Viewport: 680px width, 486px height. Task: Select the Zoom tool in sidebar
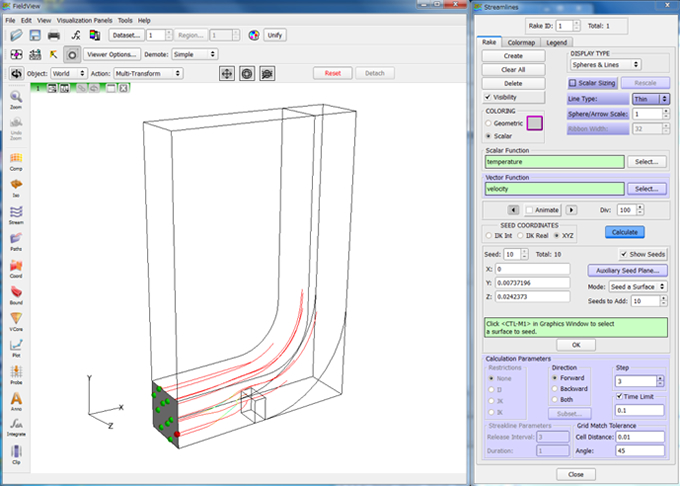coord(17,100)
